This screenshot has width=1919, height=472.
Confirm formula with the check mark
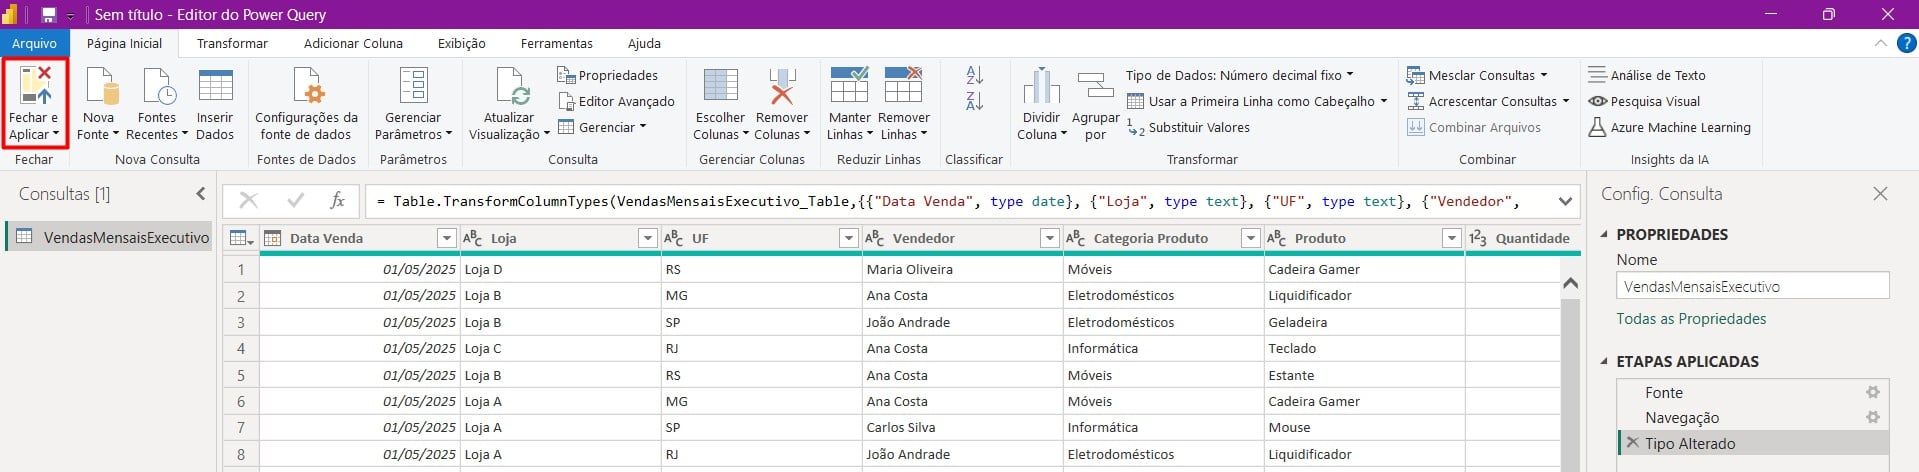(x=295, y=201)
